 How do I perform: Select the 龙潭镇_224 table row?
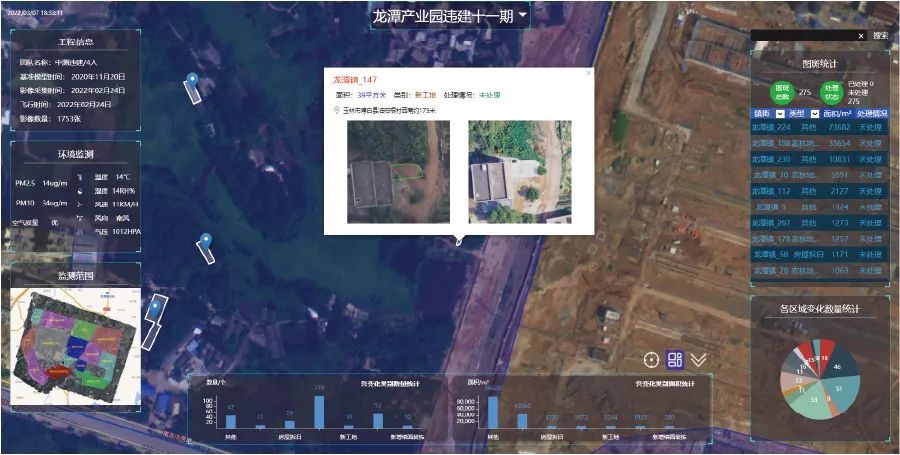[819, 128]
